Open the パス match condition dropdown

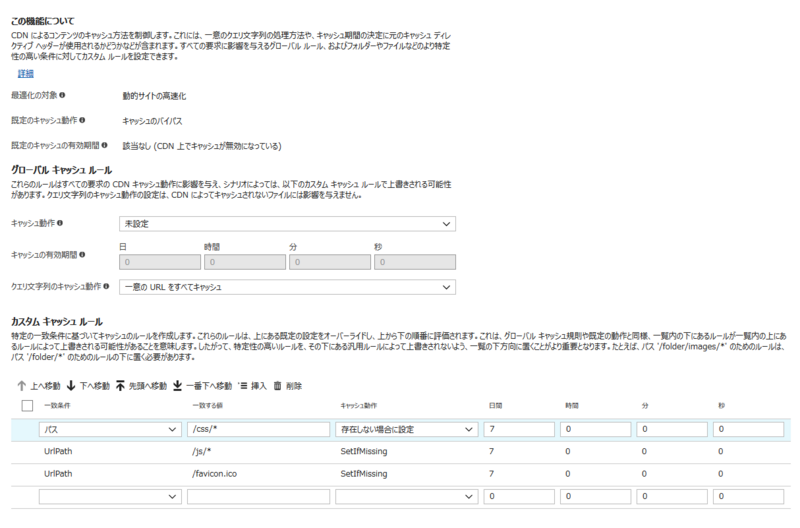pyautogui.click(x=110, y=430)
